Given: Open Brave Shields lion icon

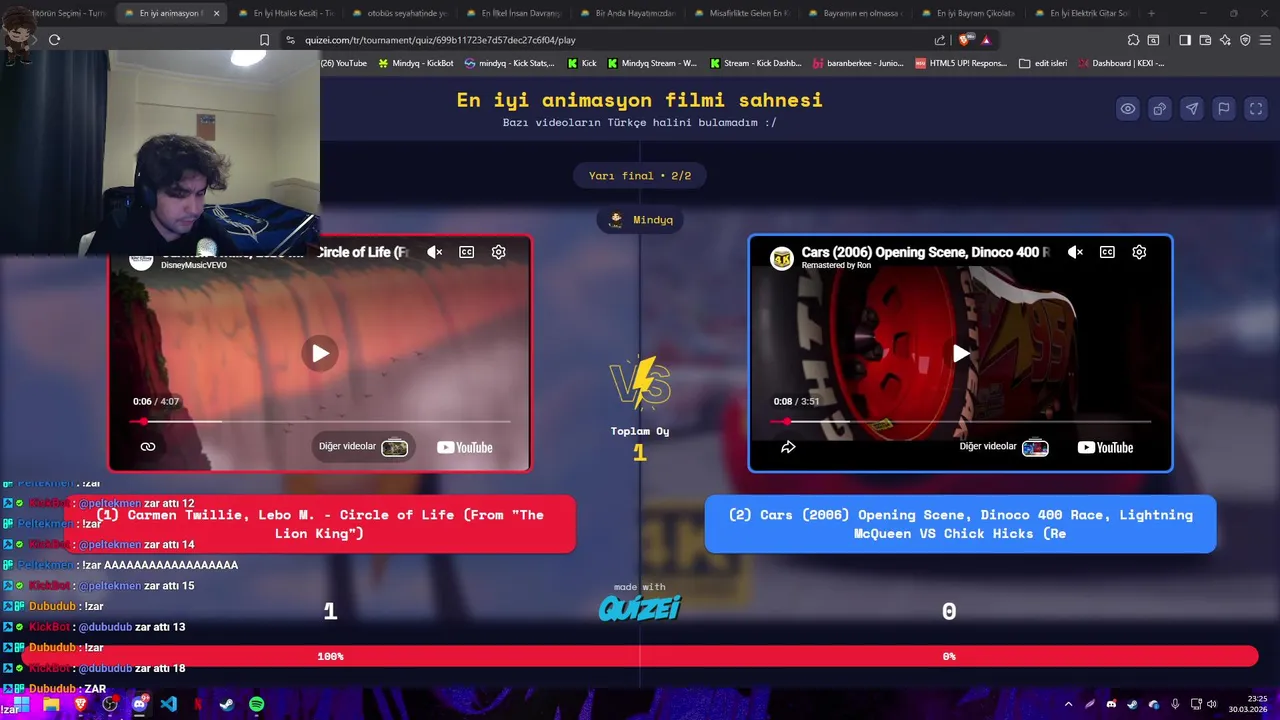Looking at the screenshot, I should 964,40.
